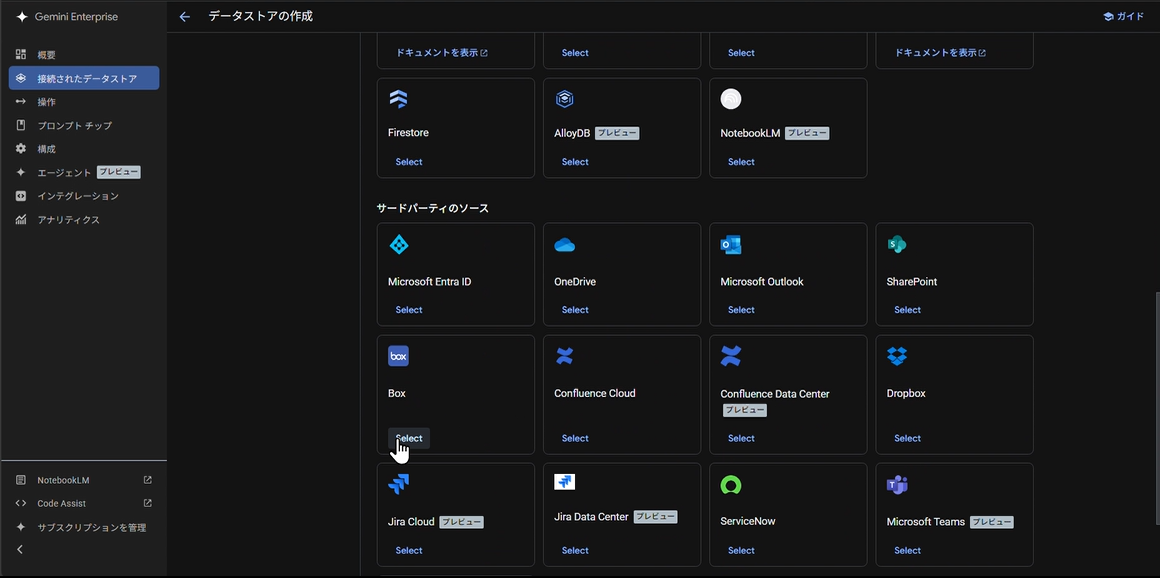Click the OneDrive cloud icon
The width and height of the screenshot is (1160, 578).
[x=564, y=245]
